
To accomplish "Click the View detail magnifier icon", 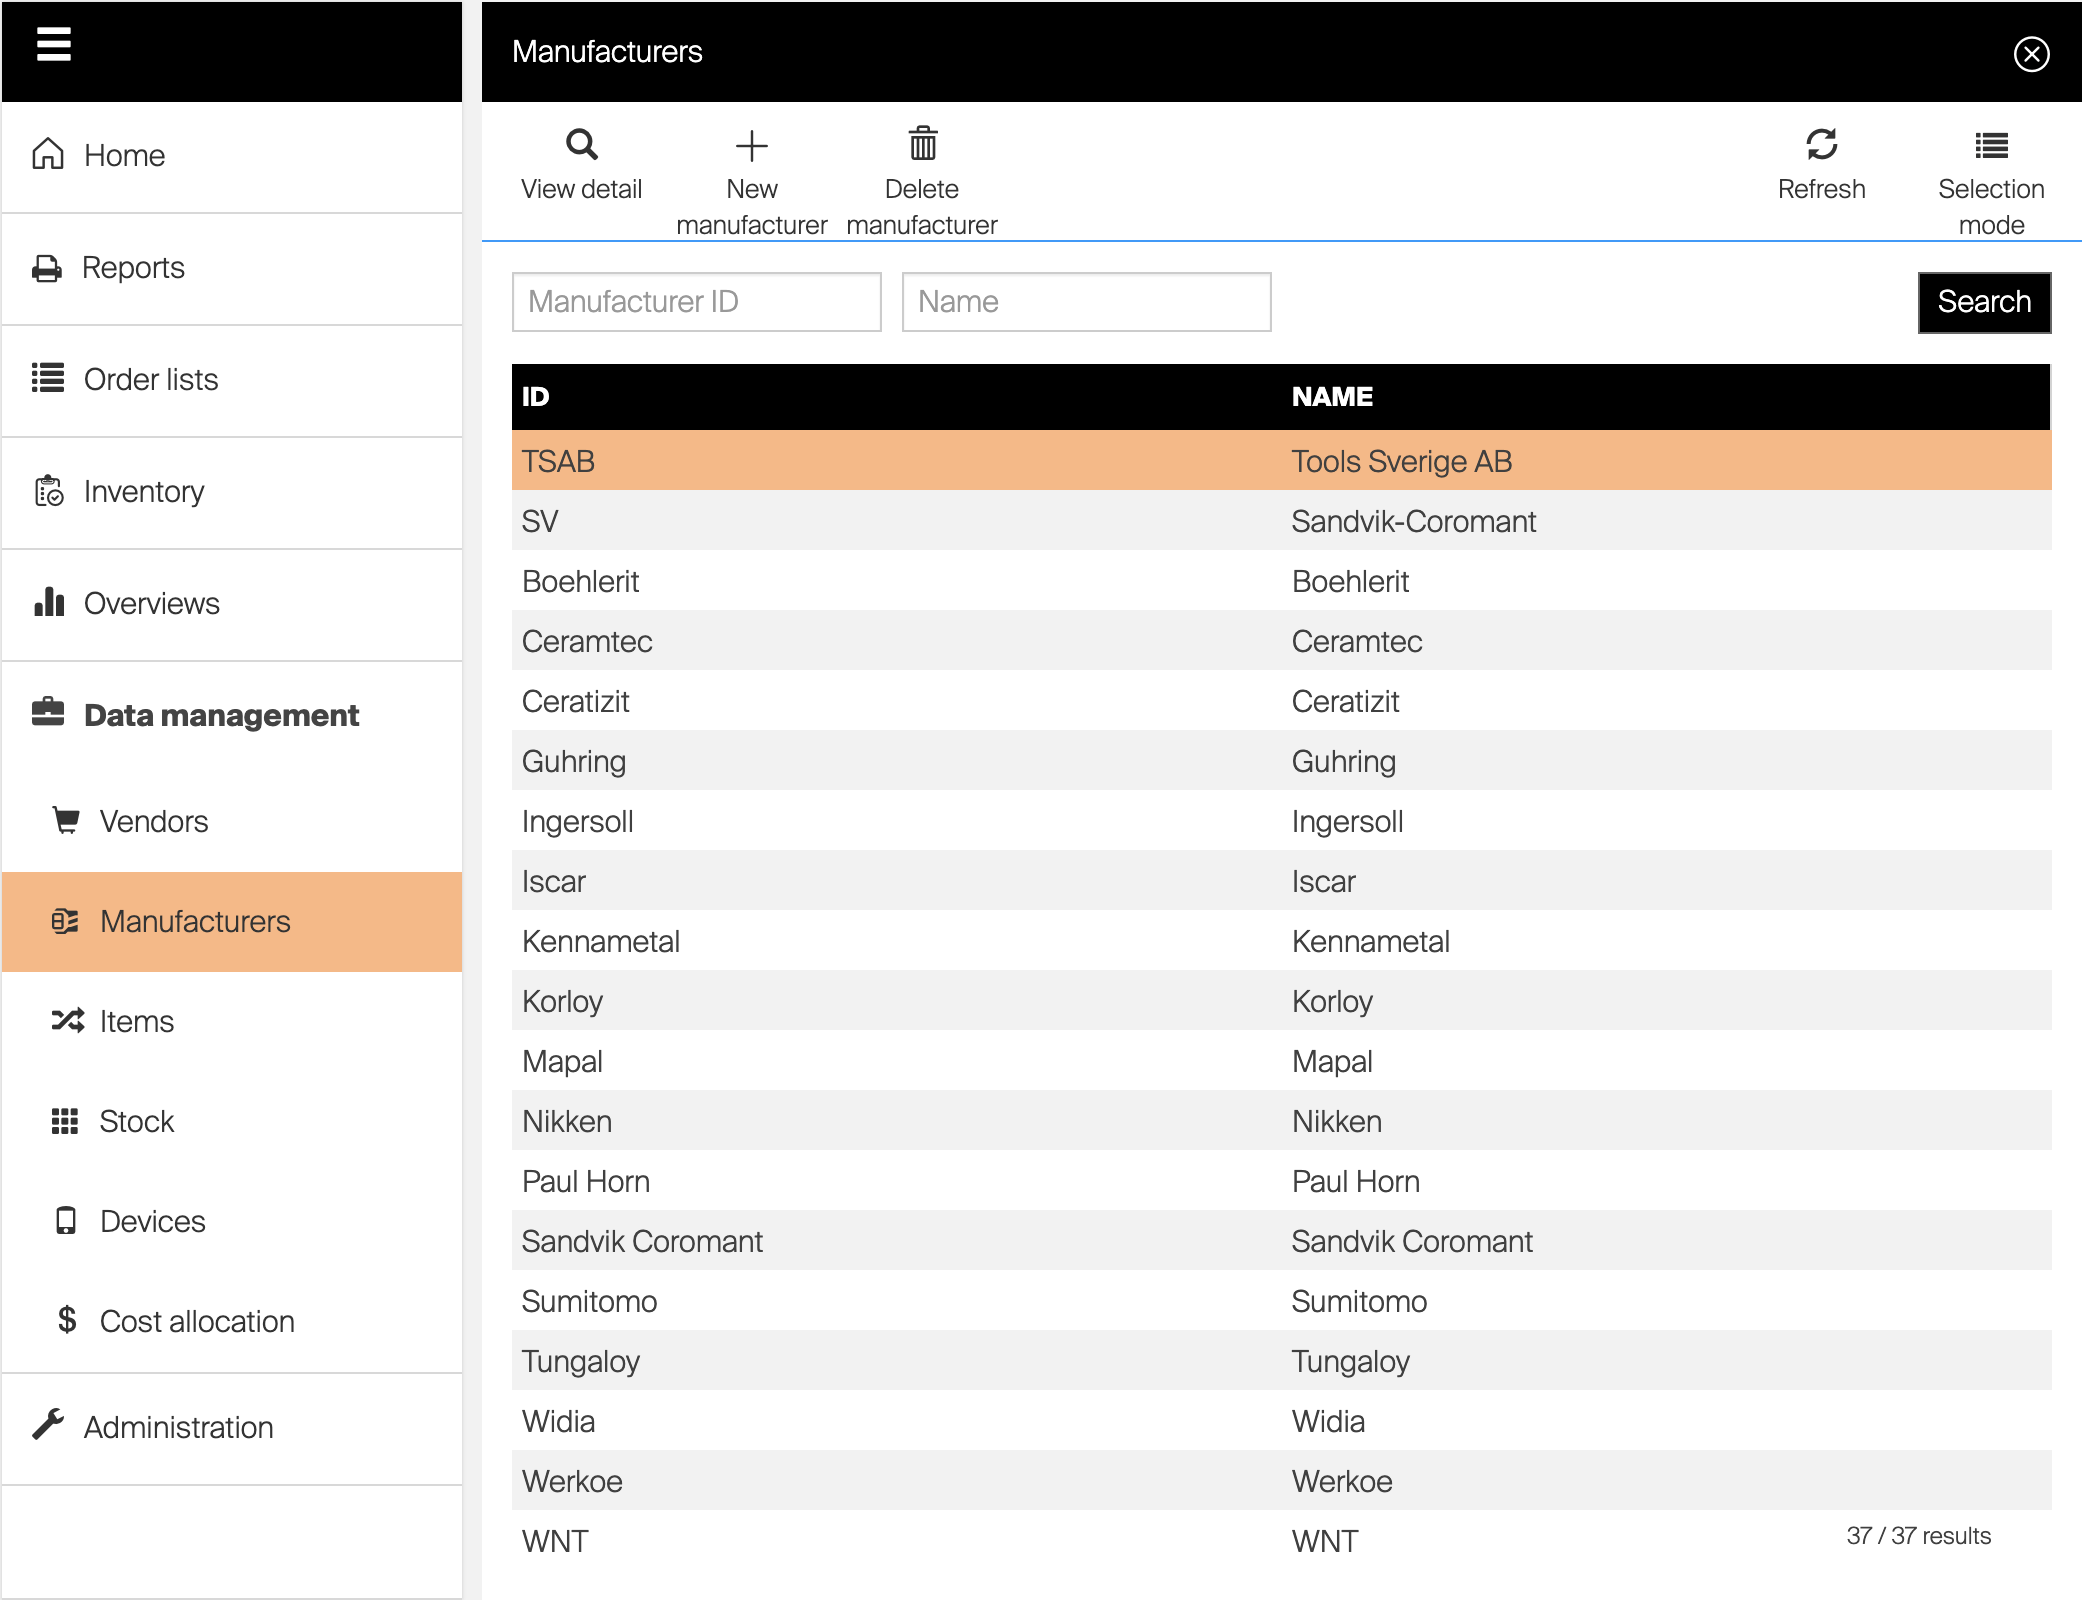I will [x=581, y=146].
